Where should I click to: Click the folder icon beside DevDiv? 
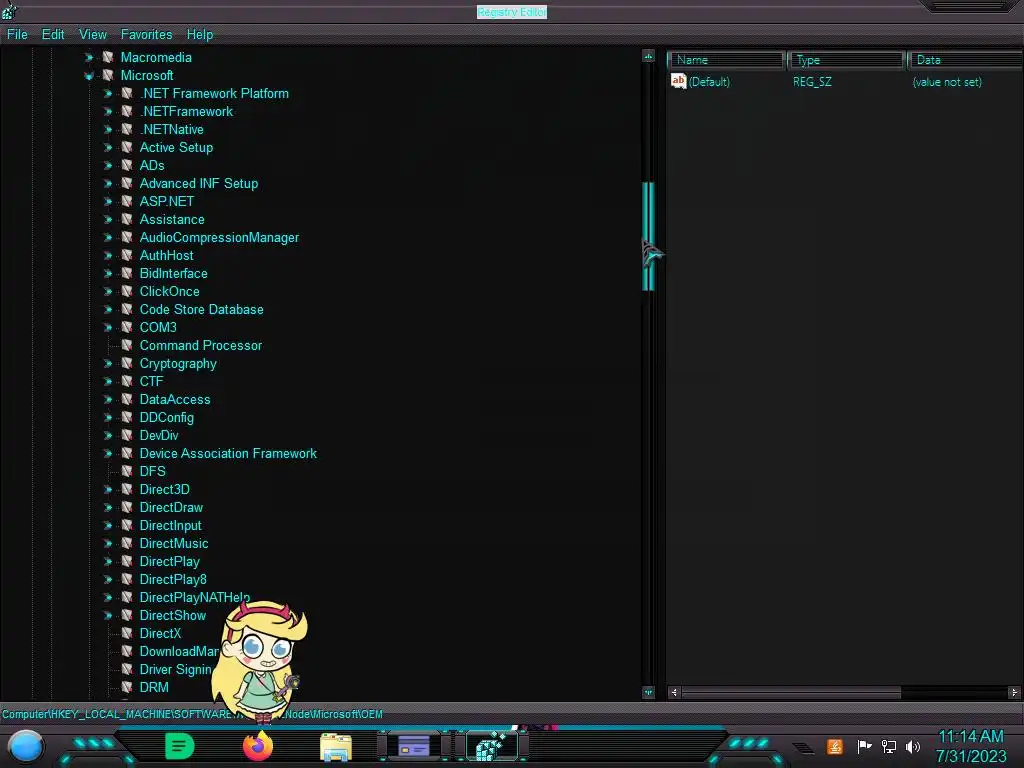tap(127, 435)
